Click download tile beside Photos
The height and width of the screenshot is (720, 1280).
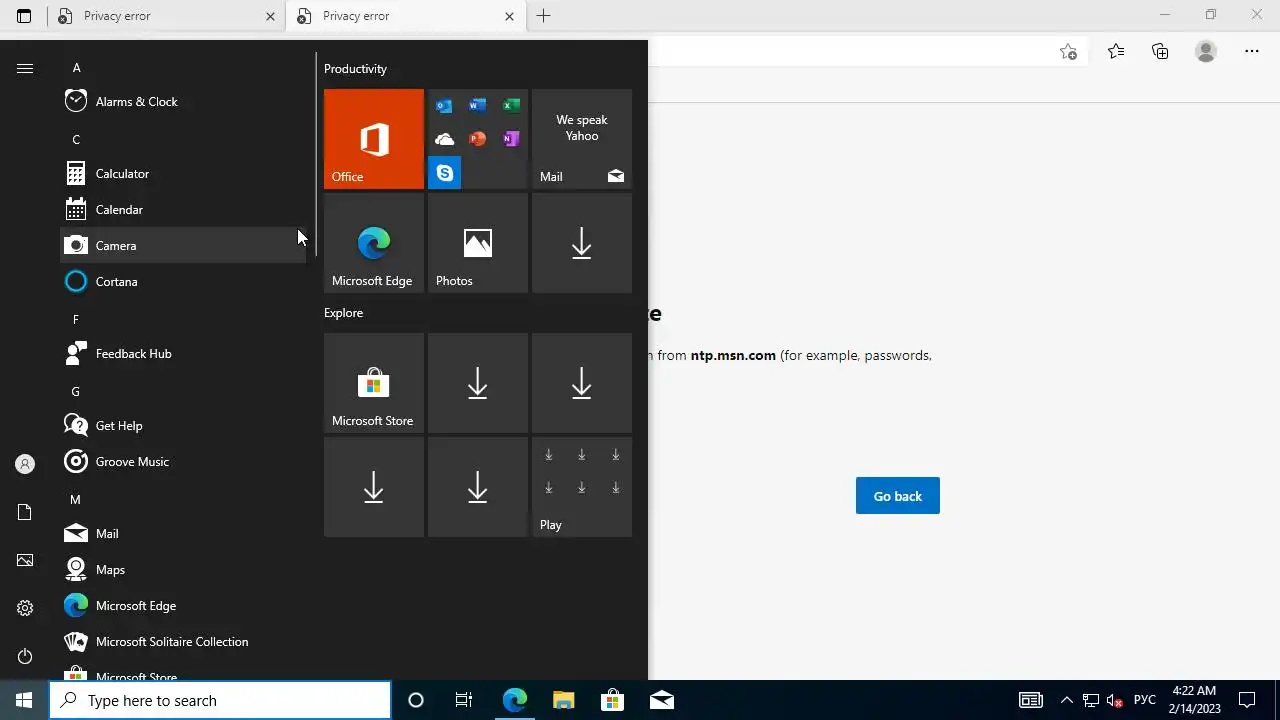point(582,243)
